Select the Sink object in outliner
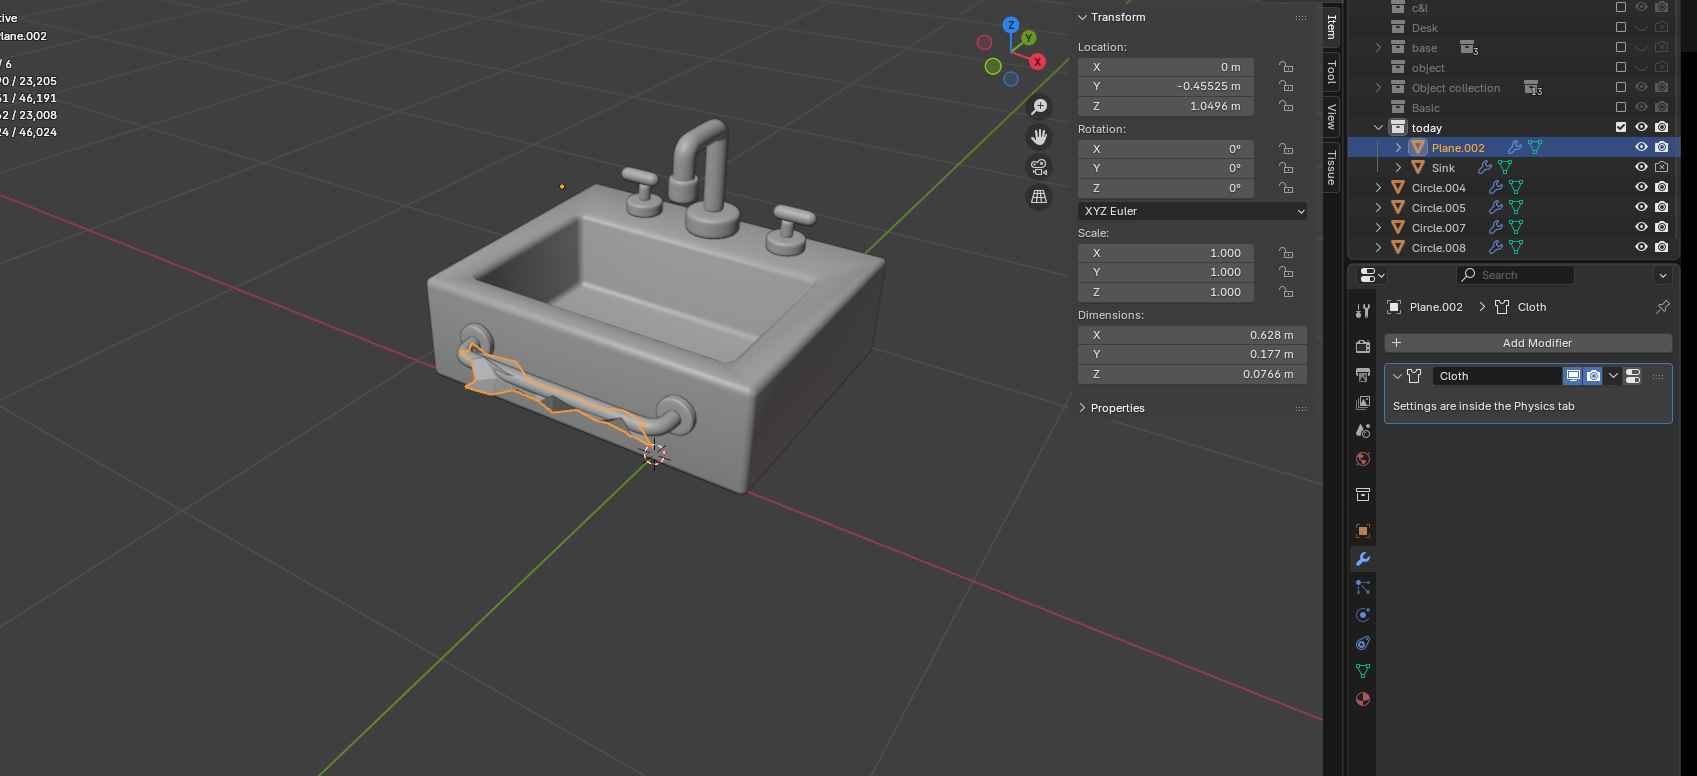This screenshot has height=776, width=1697. 1442,168
